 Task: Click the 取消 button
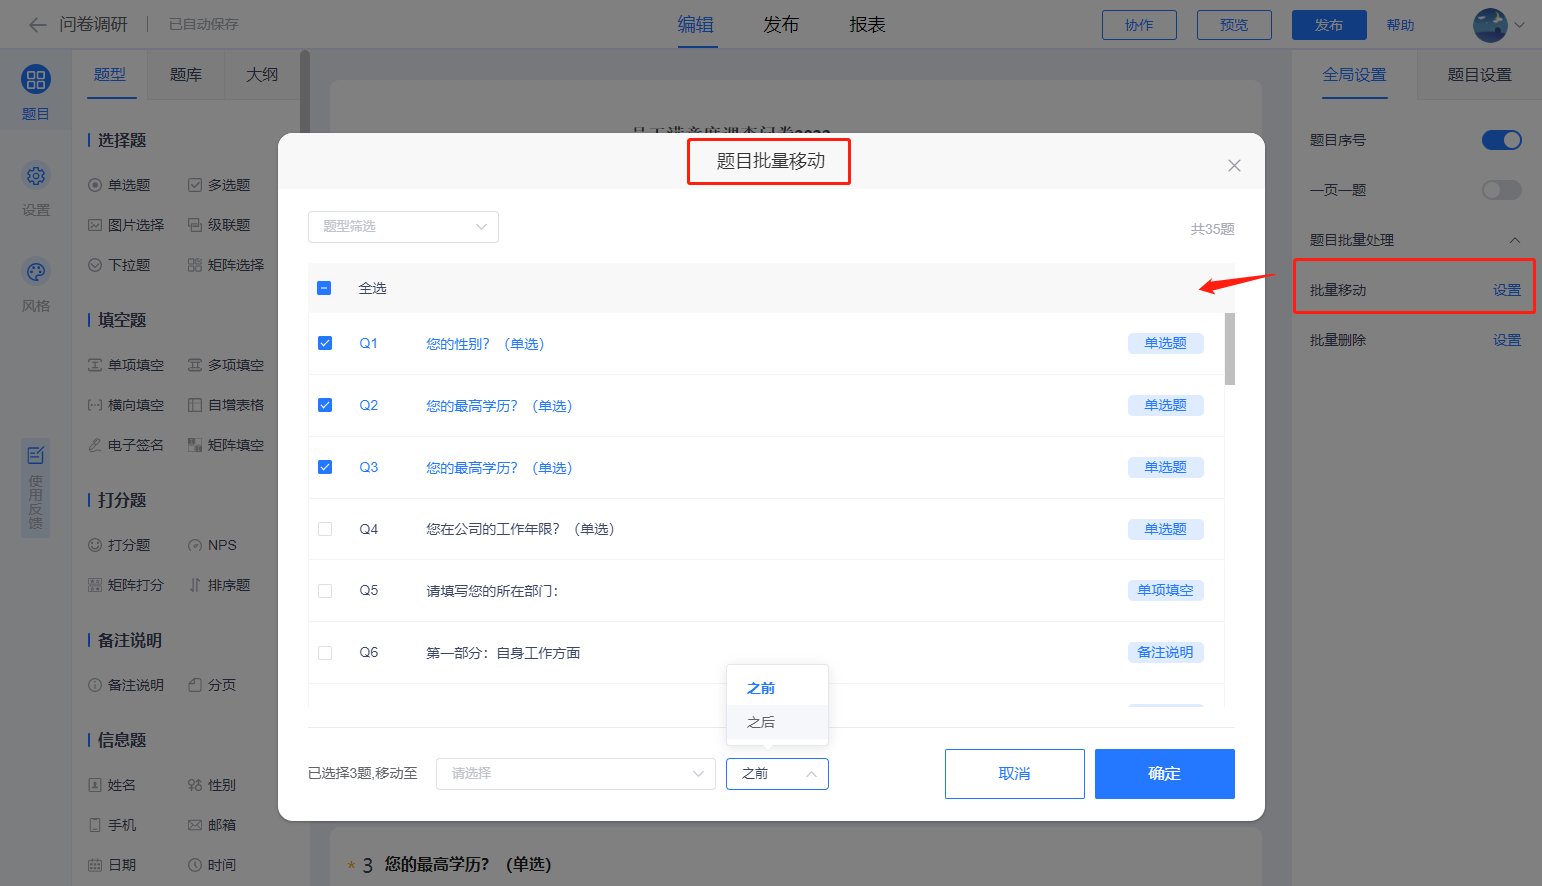pos(1015,774)
